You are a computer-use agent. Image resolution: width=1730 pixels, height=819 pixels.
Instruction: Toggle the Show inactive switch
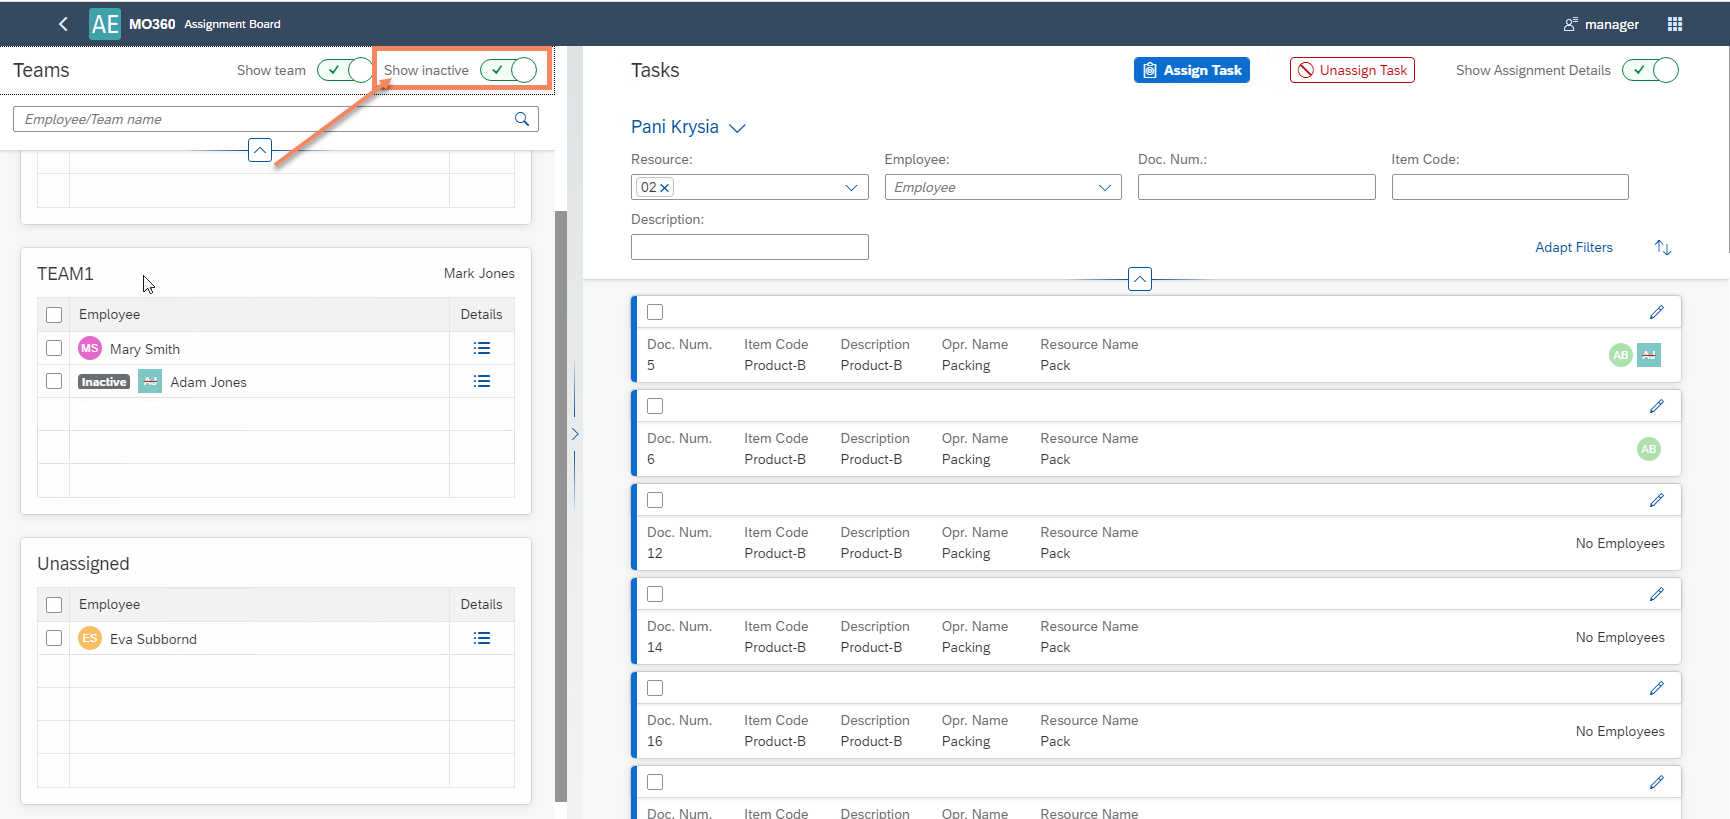coord(509,70)
